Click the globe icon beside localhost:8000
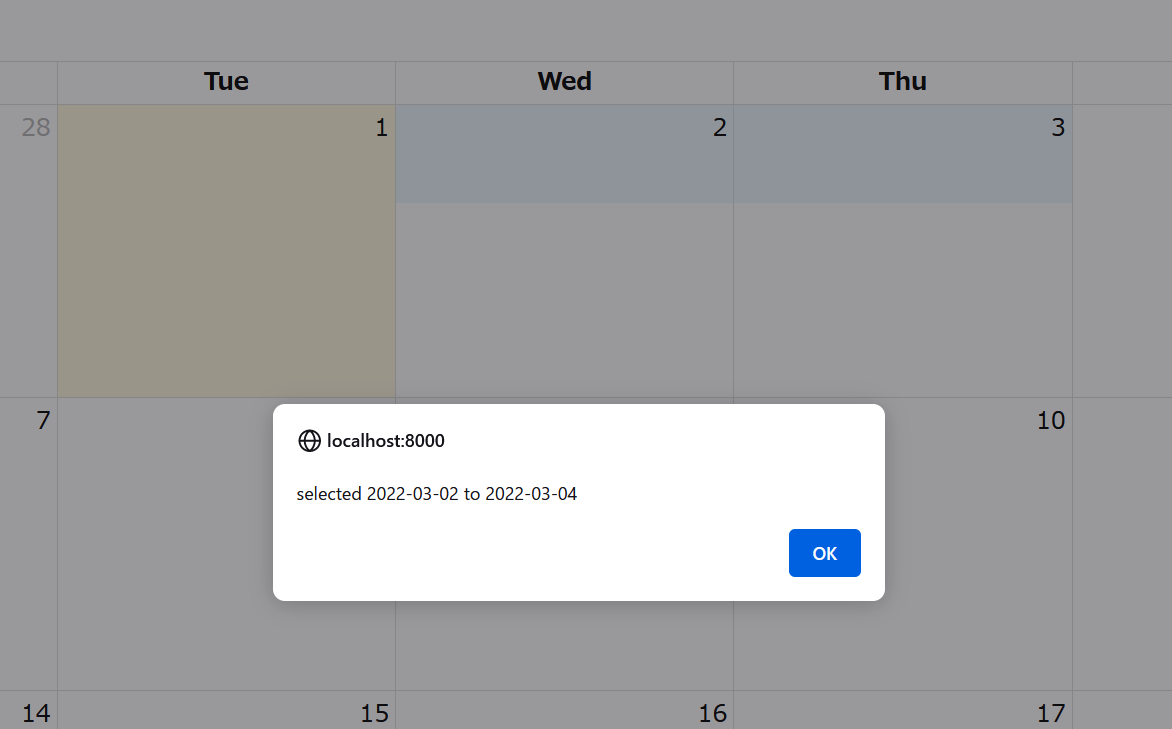 click(x=309, y=441)
